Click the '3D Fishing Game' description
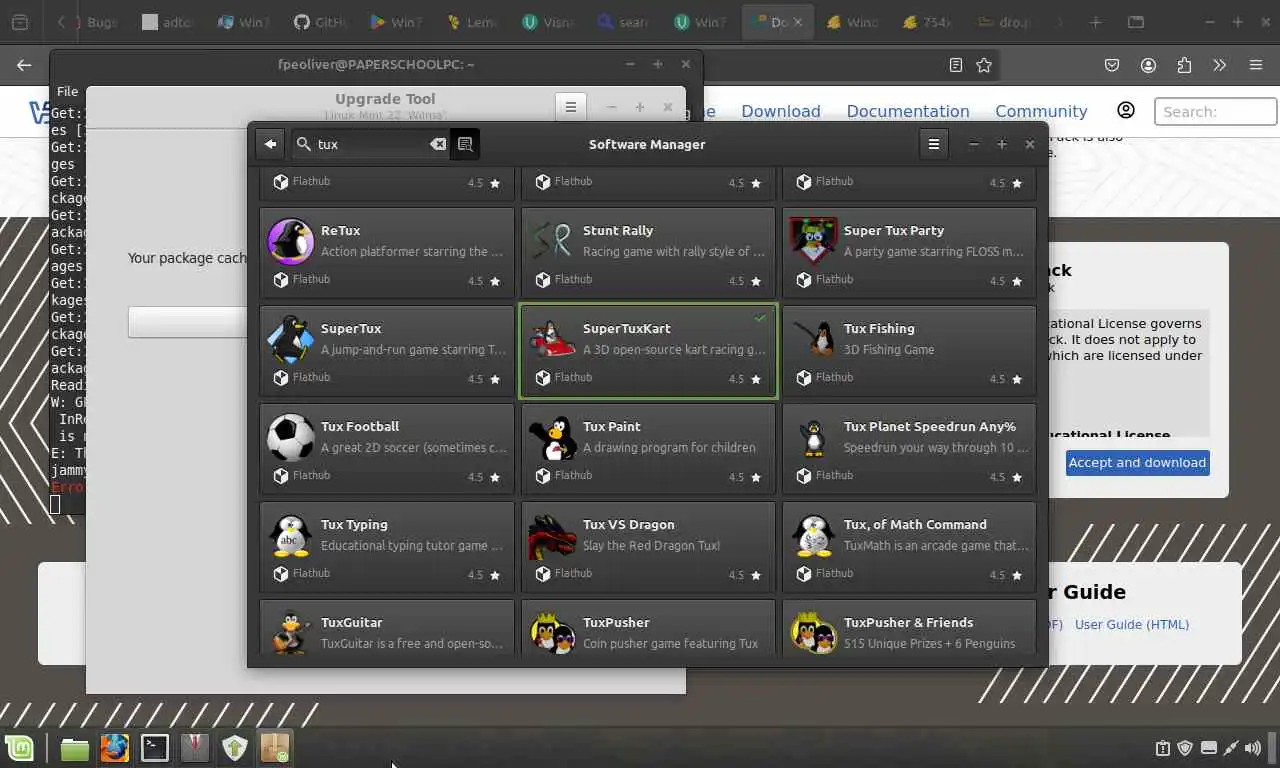 [889, 350]
